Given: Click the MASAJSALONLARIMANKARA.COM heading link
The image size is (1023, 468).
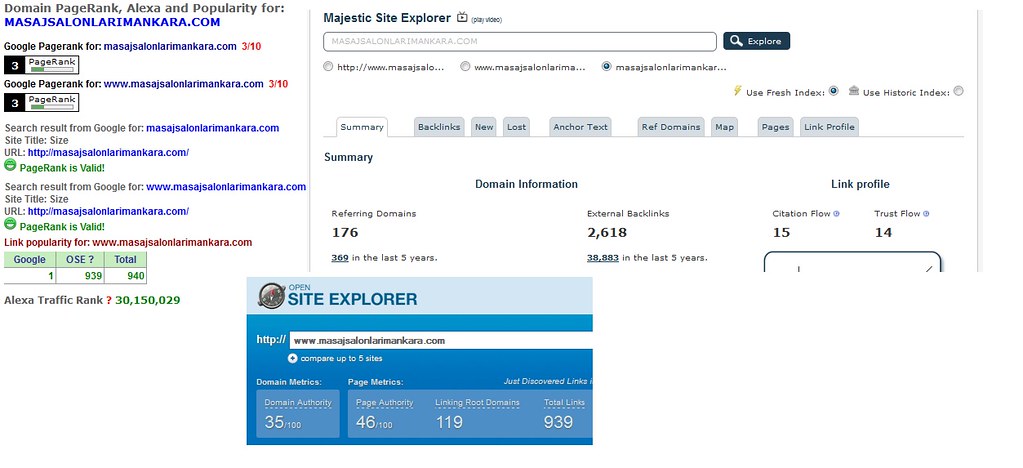Looking at the screenshot, I should pyautogui.click(x=112, y=22).
